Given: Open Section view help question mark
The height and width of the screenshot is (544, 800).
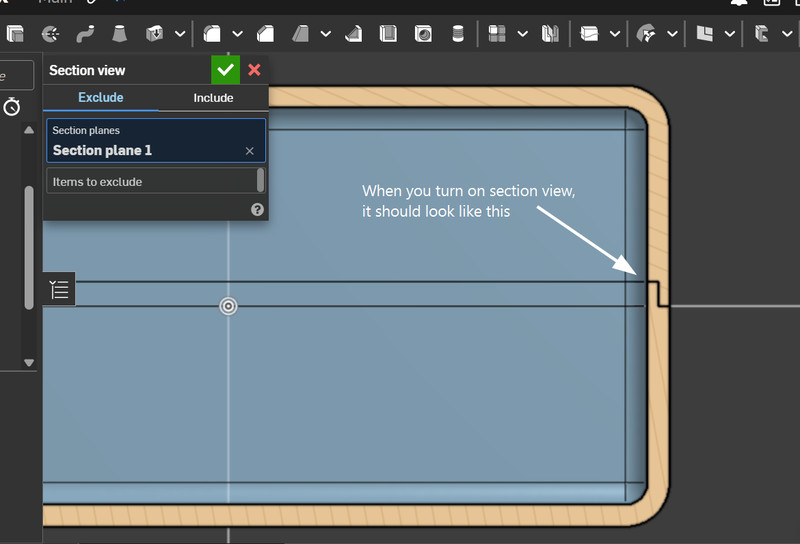Looking at the screenshot, I should coord(257,209).
